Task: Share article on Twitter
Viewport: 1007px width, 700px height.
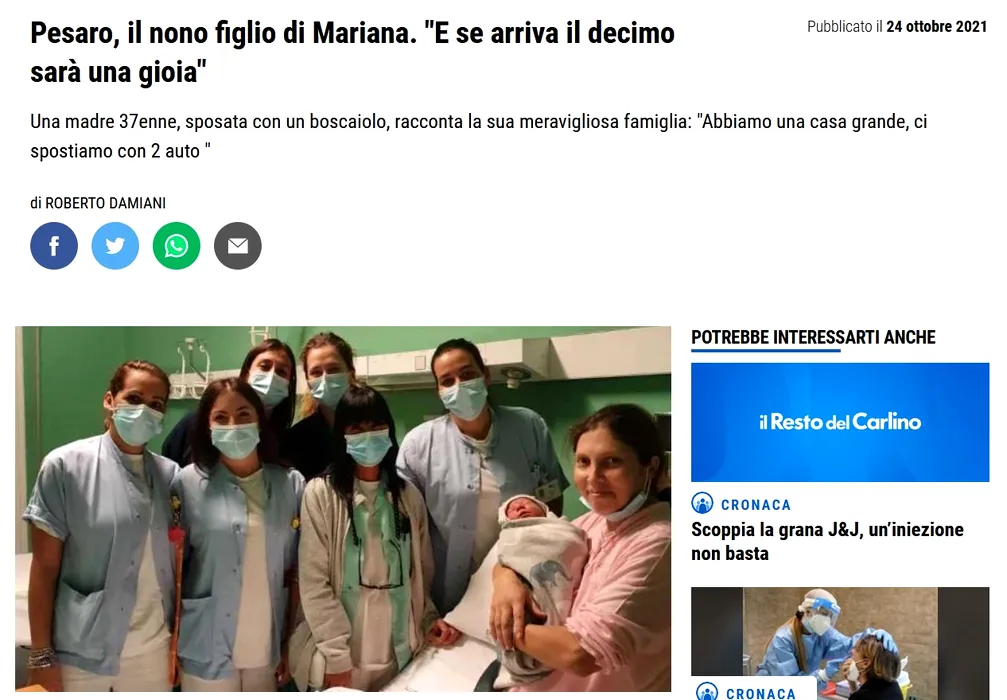Action: point(115,246)
